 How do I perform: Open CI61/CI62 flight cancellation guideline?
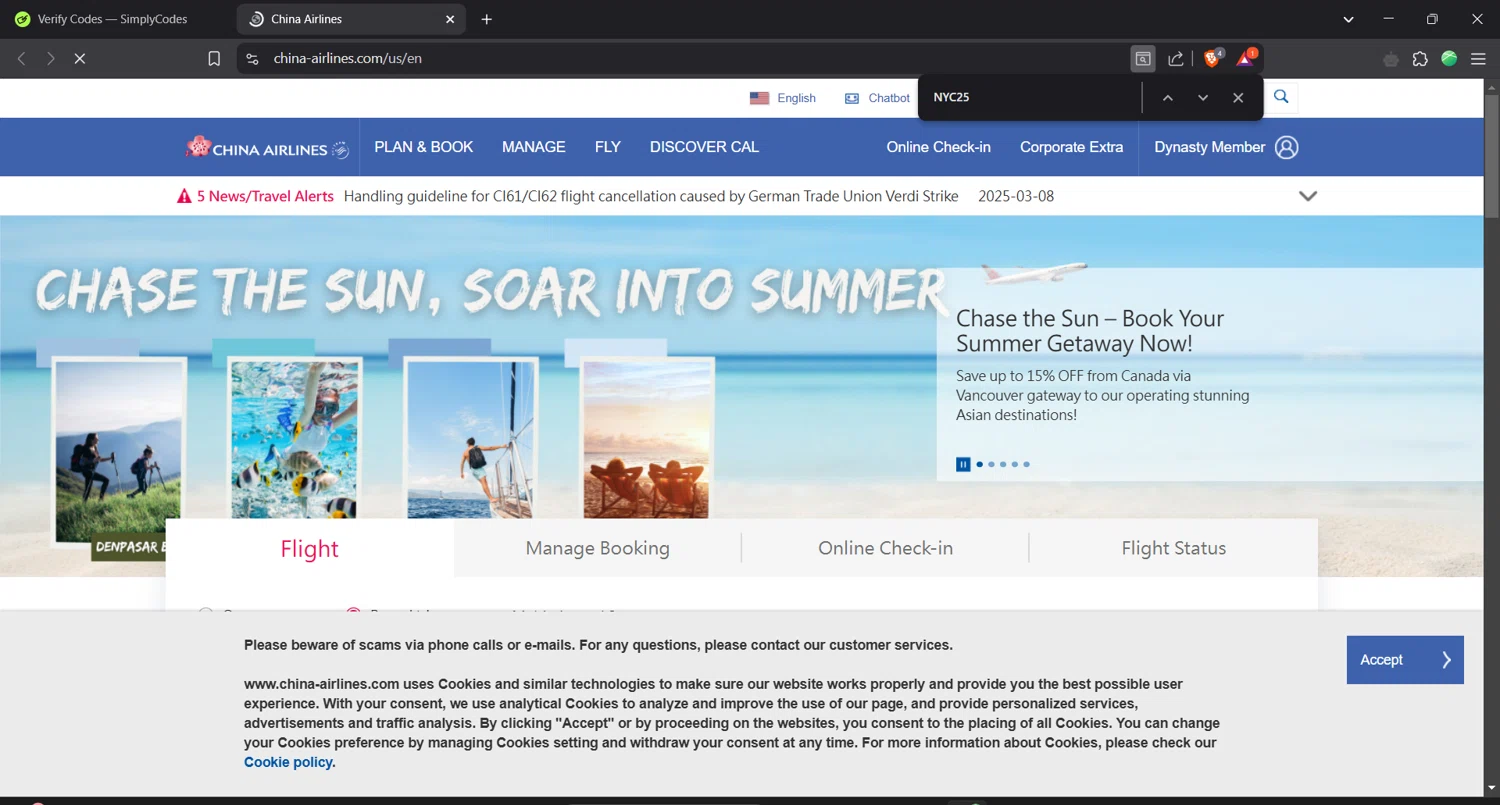click(651, 196)
